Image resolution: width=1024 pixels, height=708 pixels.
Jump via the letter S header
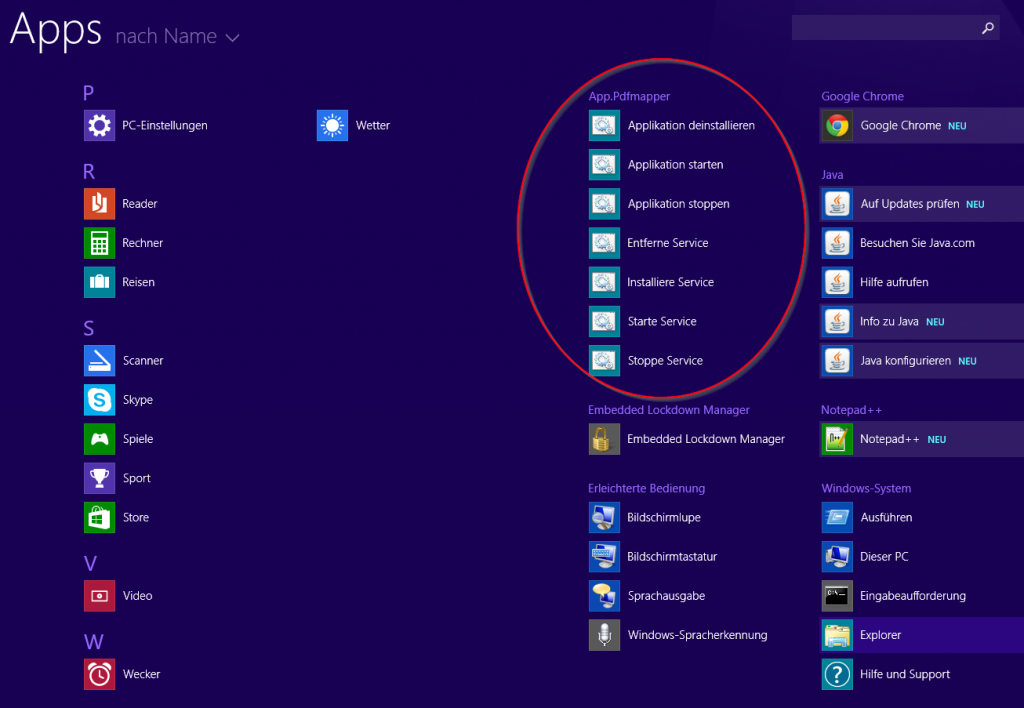(89, 328)
